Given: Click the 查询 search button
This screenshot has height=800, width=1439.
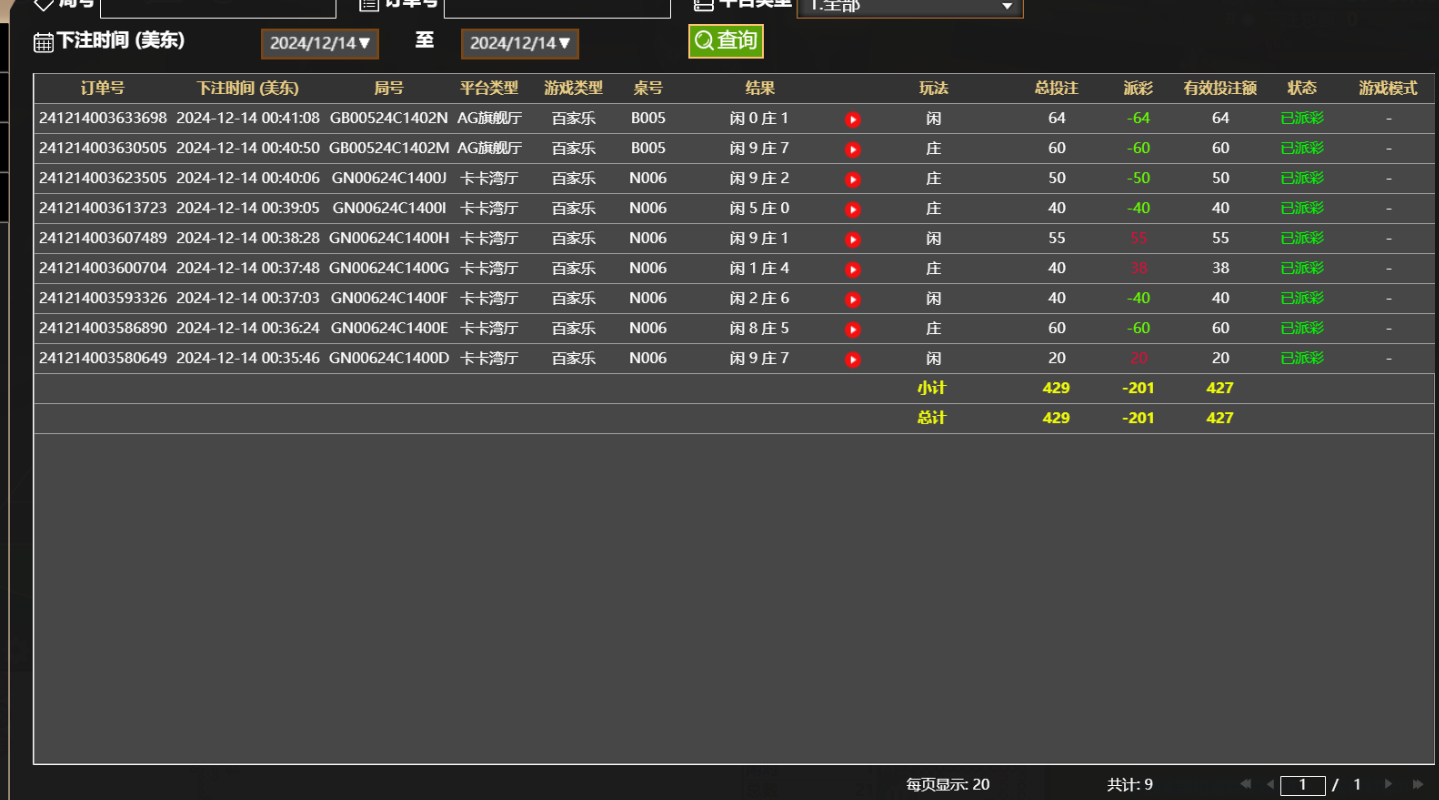Looking at the screenshot, I should tap(725, 41).
